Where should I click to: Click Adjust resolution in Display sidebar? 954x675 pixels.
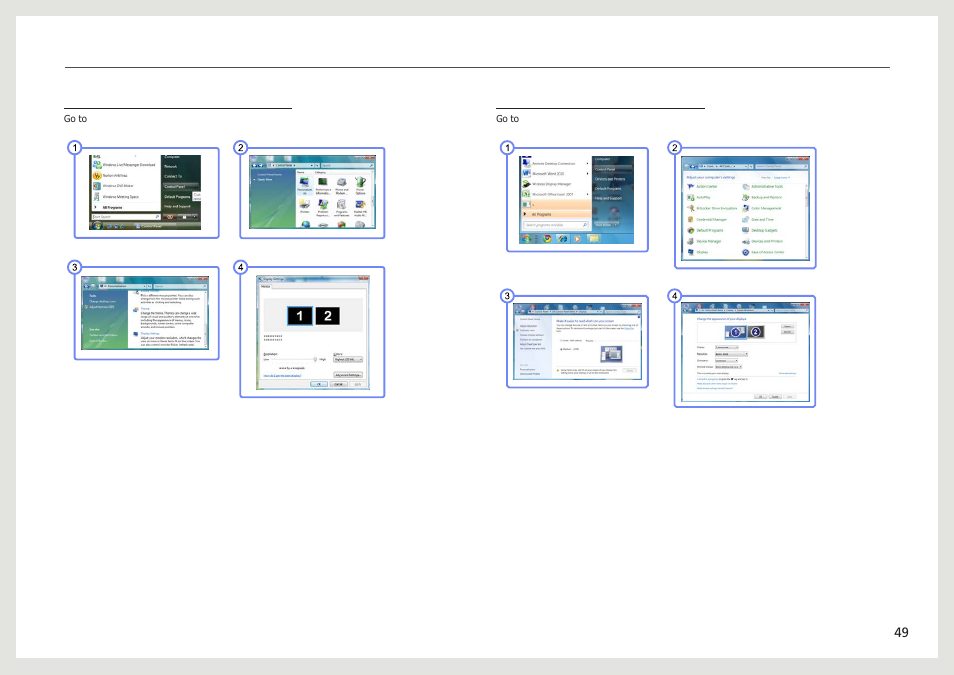click(x=528, y=326)
